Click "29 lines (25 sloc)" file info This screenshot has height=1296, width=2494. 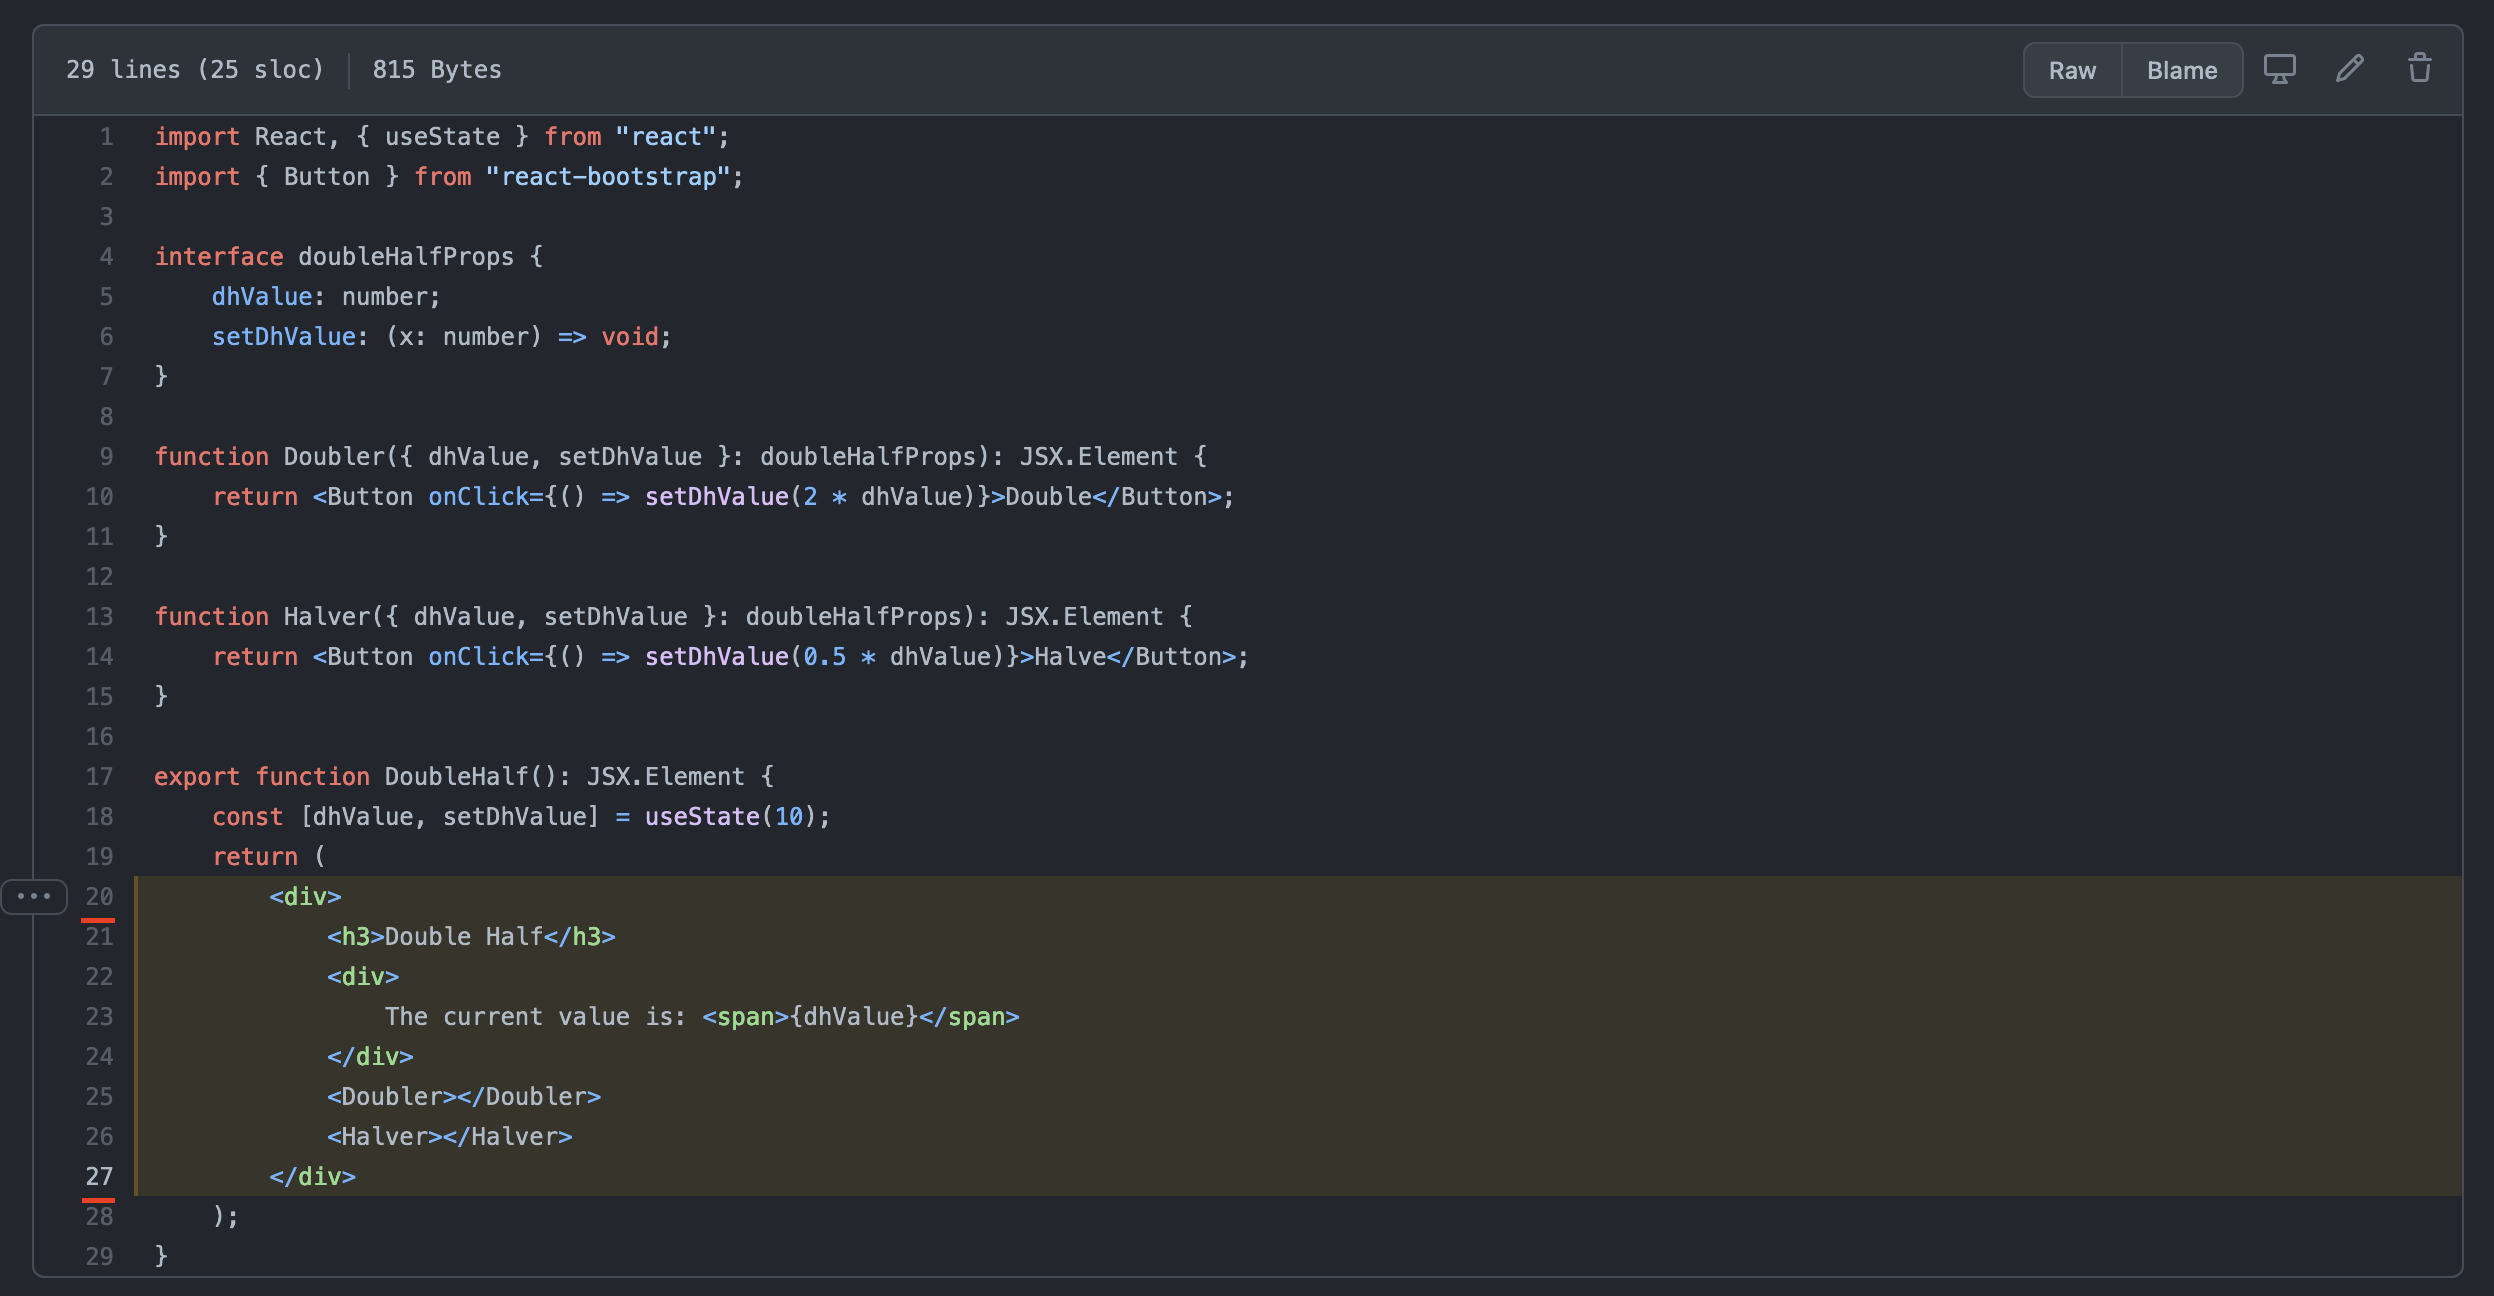click(195, 70)
